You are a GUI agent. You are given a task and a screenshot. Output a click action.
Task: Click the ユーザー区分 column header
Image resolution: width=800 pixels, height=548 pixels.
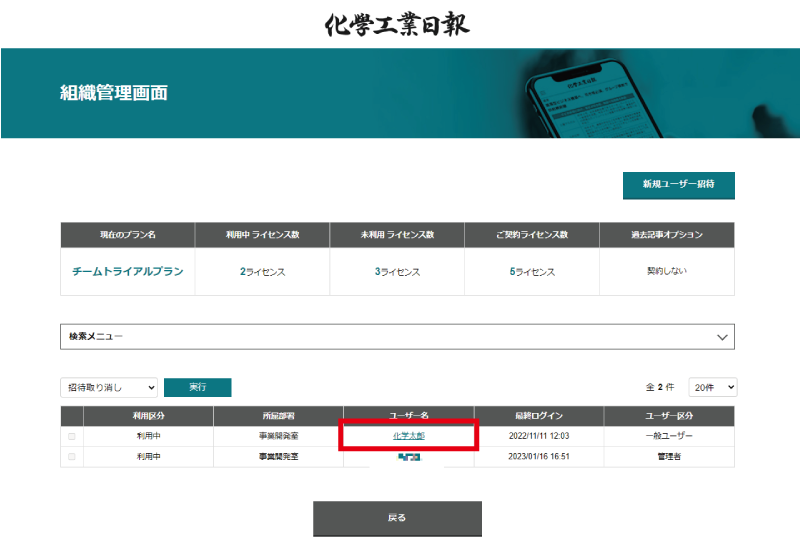[669, 416]
